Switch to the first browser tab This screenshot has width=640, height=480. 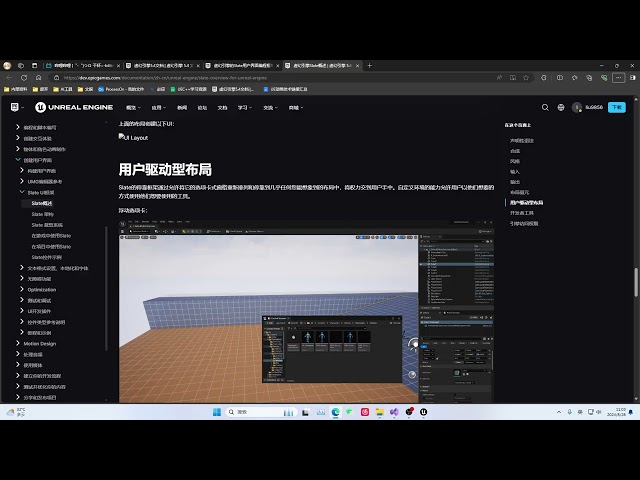pyautogui.click(x=83, y=65)
